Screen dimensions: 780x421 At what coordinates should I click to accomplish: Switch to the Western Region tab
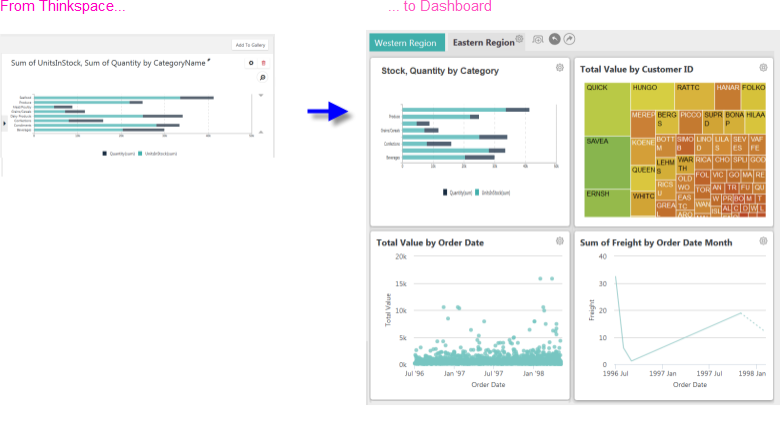click(405, 43)
